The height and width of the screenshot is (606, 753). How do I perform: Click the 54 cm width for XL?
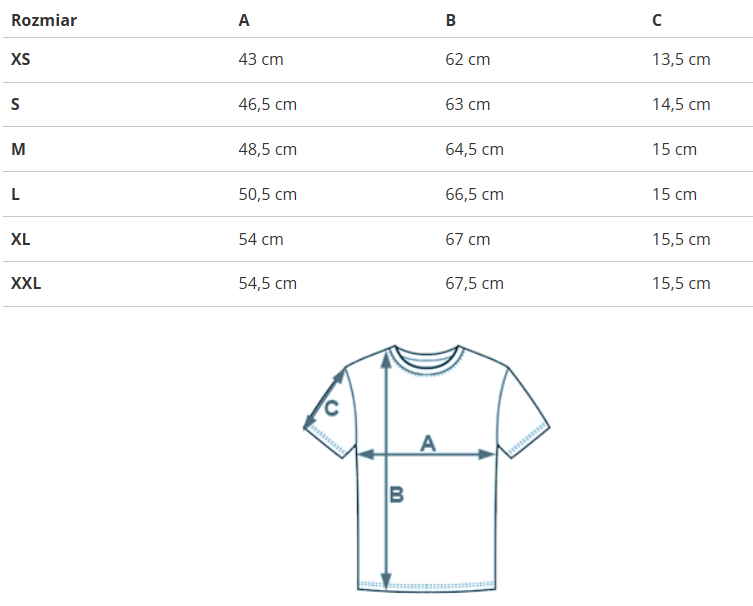(x=261, y=239)
